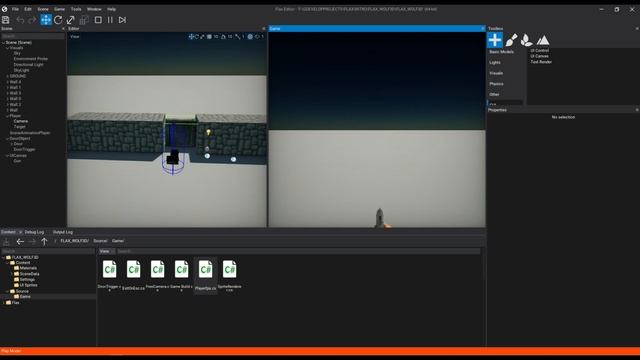Select the PlayerSpv.cs script file
This screenshot has height=360, width=640.
205,276
